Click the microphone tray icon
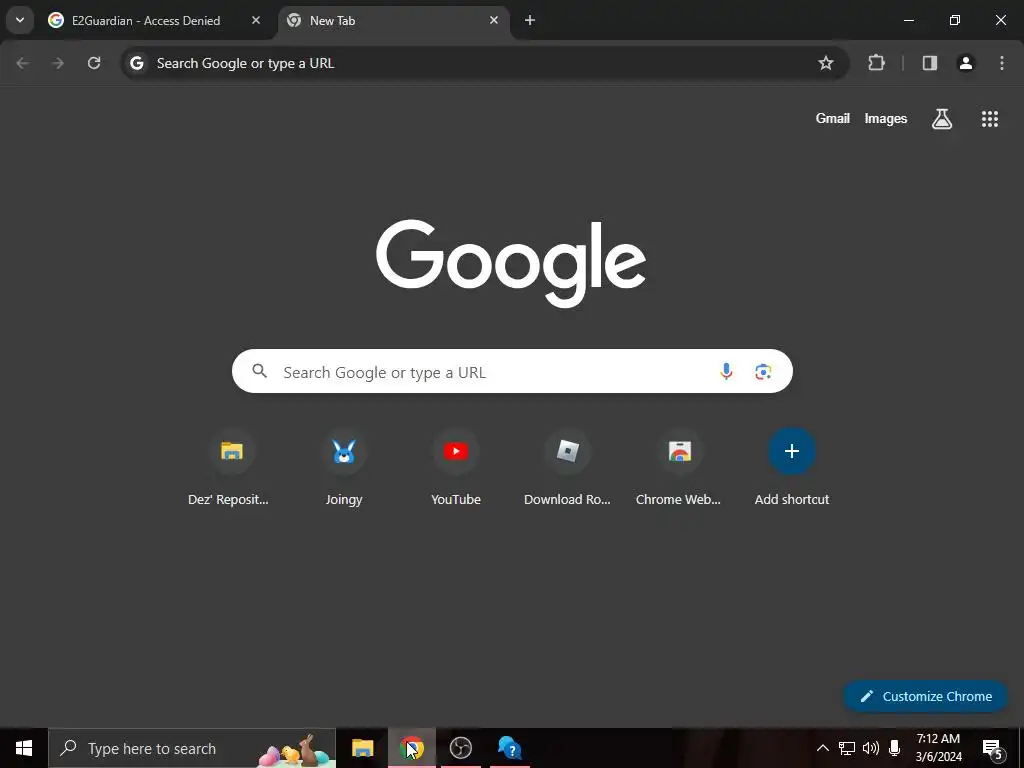The width and height of the screenshot is (1024, 768). point(895,748)
